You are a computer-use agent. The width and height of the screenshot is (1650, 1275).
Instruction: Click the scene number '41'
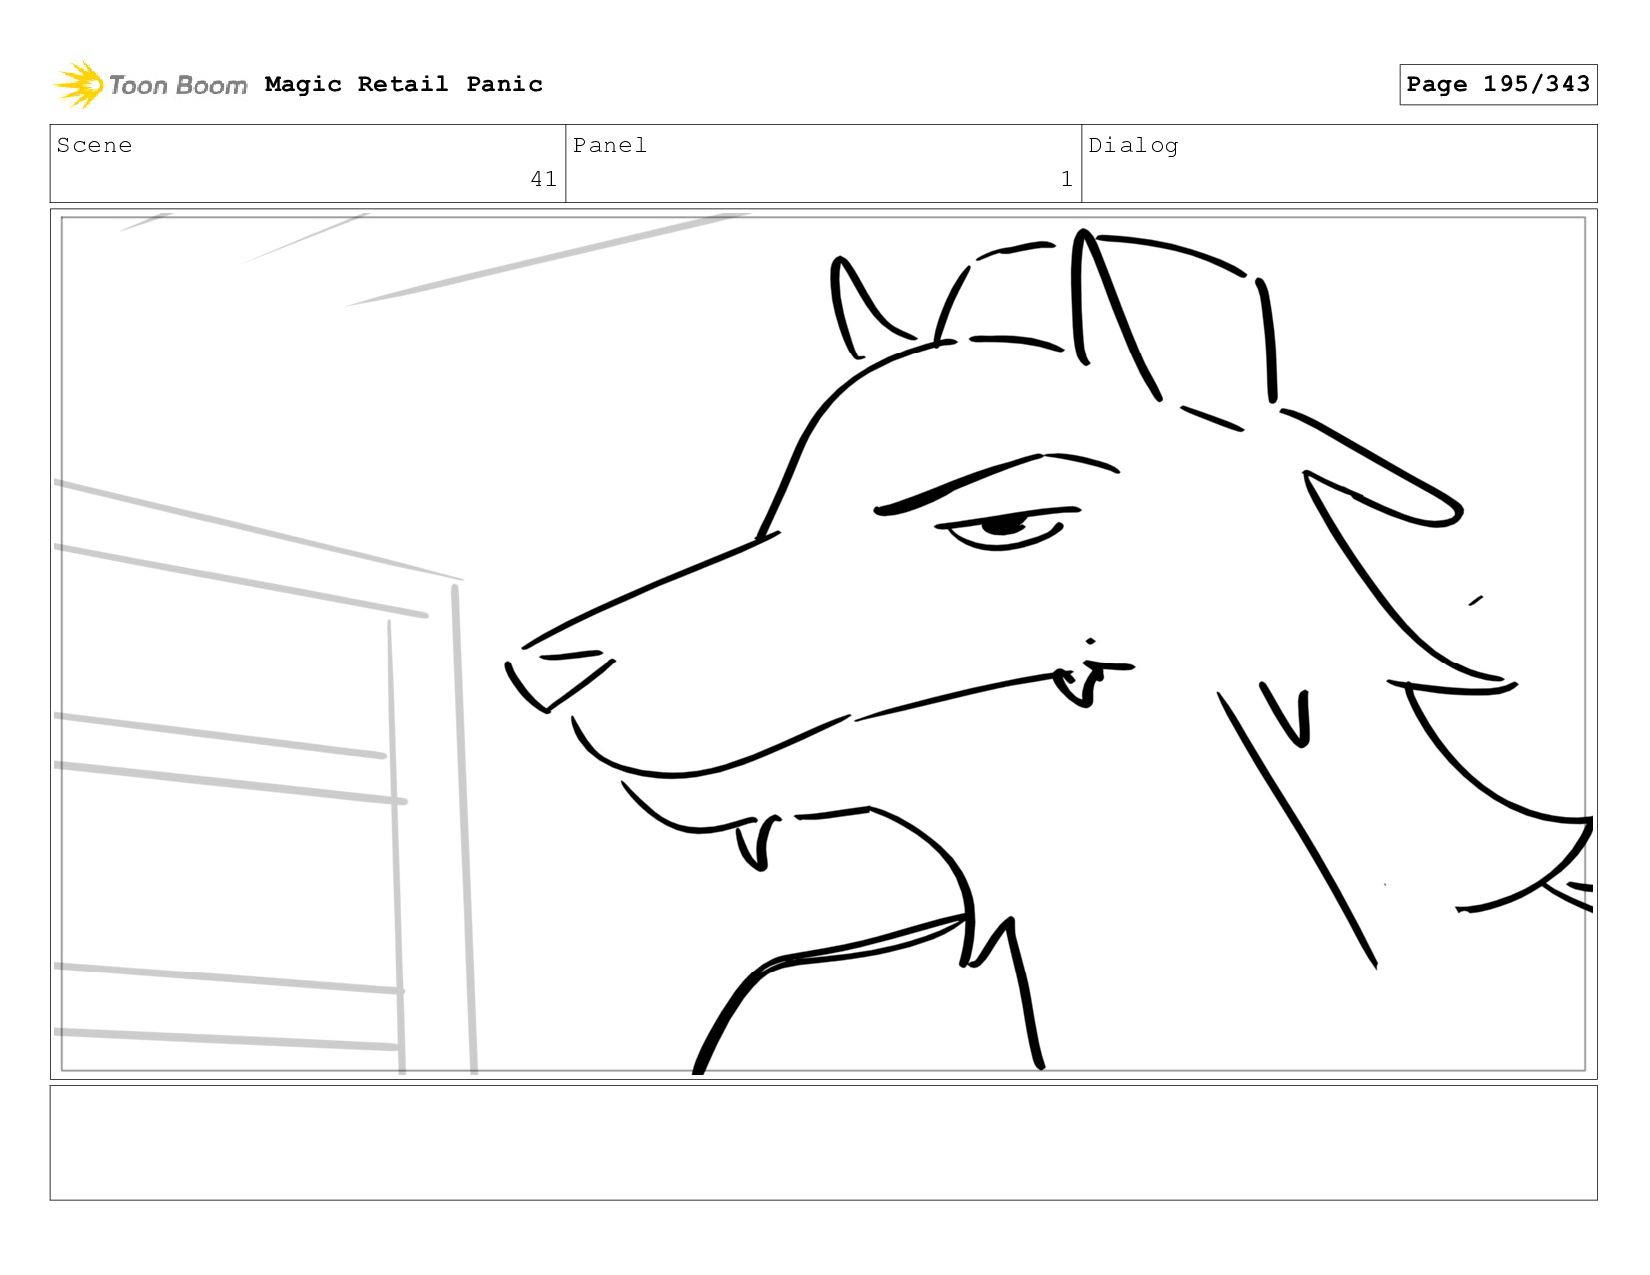pos(543,179)
